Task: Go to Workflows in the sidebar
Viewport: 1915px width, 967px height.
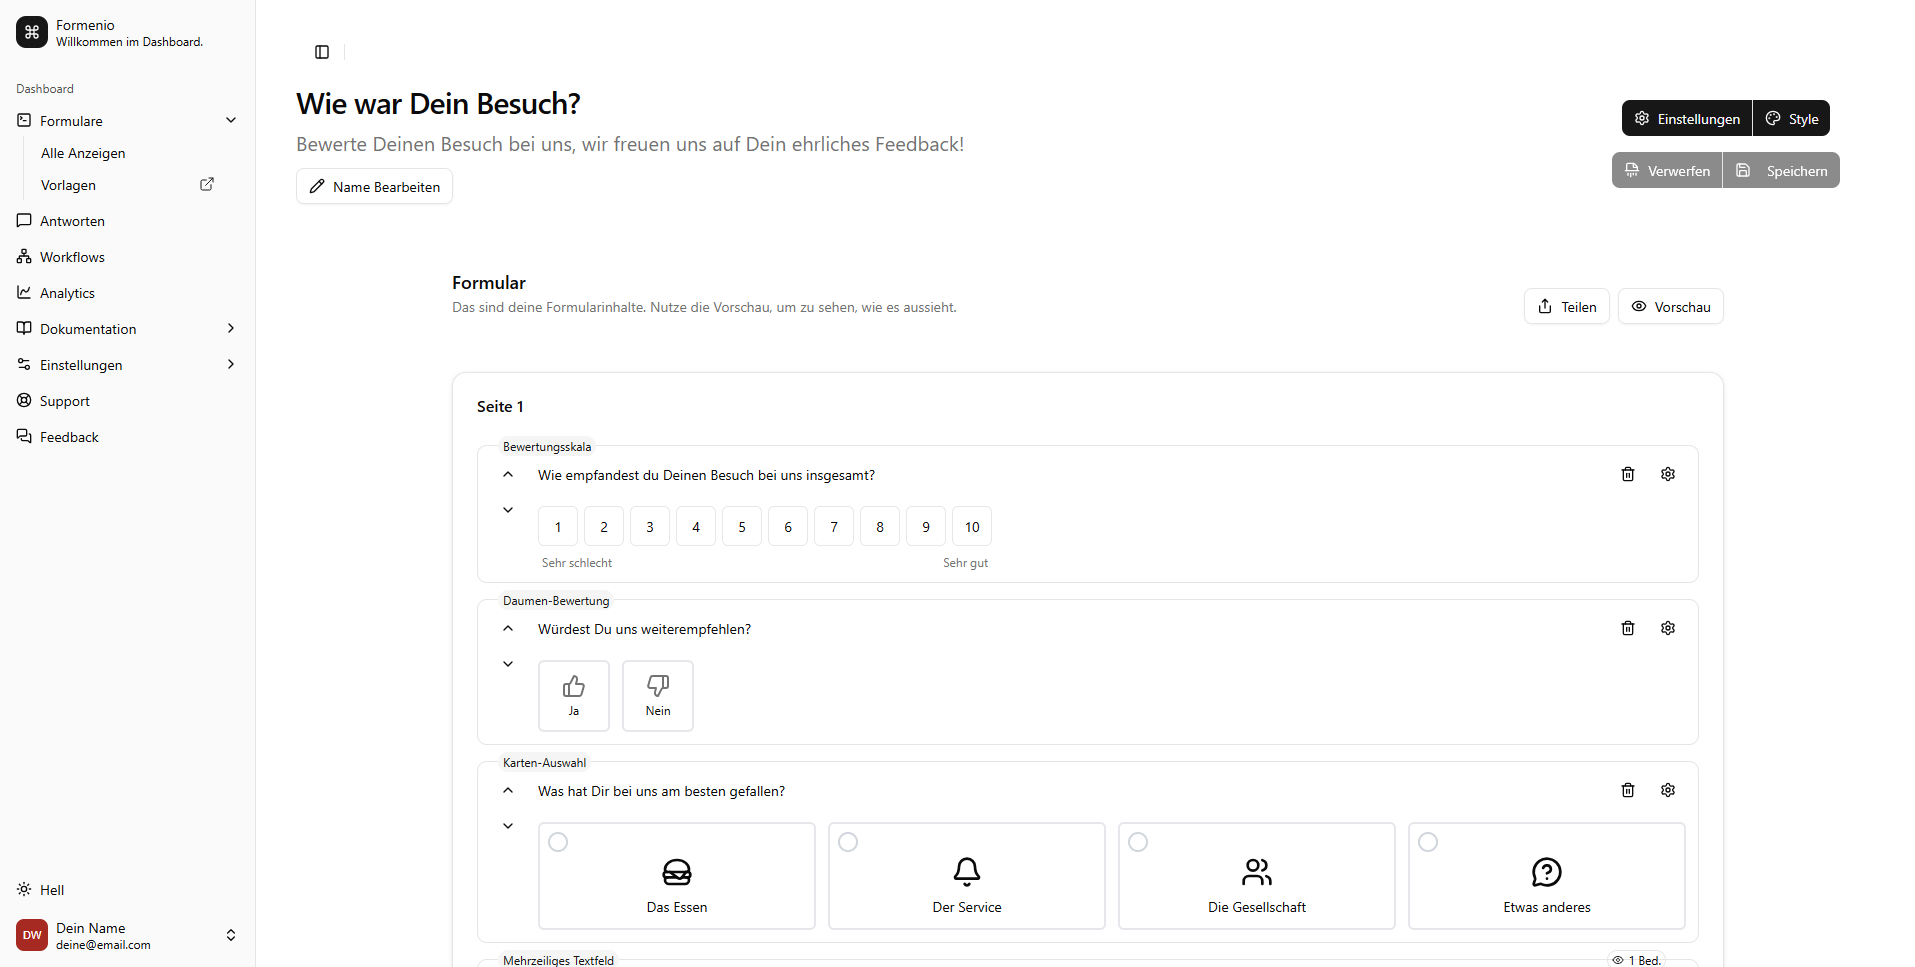Action: tap(72, 257)
